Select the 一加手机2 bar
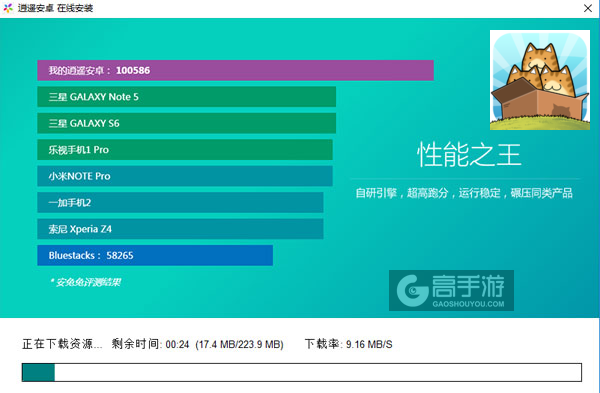The image size is (600, 393). pyautogui.click(x=180, y=202)
